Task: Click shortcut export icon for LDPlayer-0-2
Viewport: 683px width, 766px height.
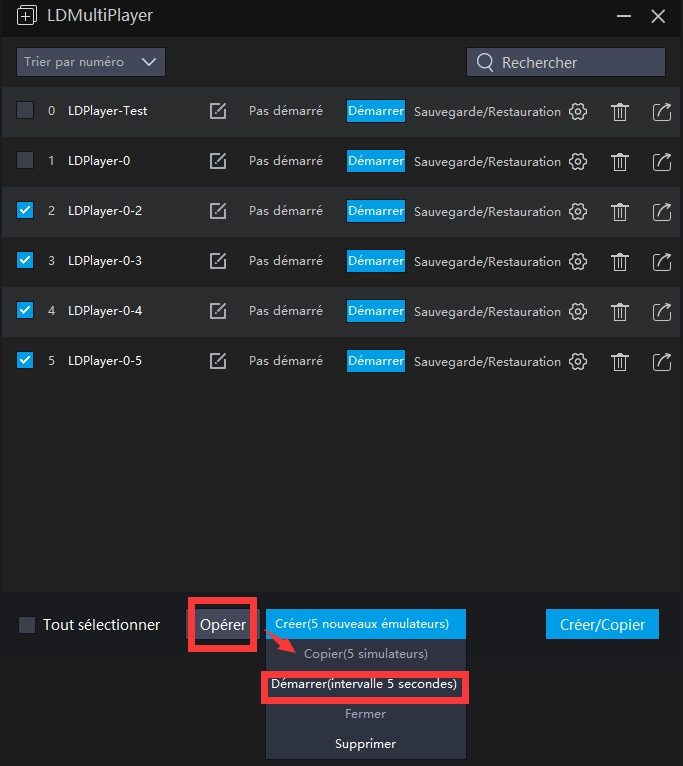Action: click(662, 212)
